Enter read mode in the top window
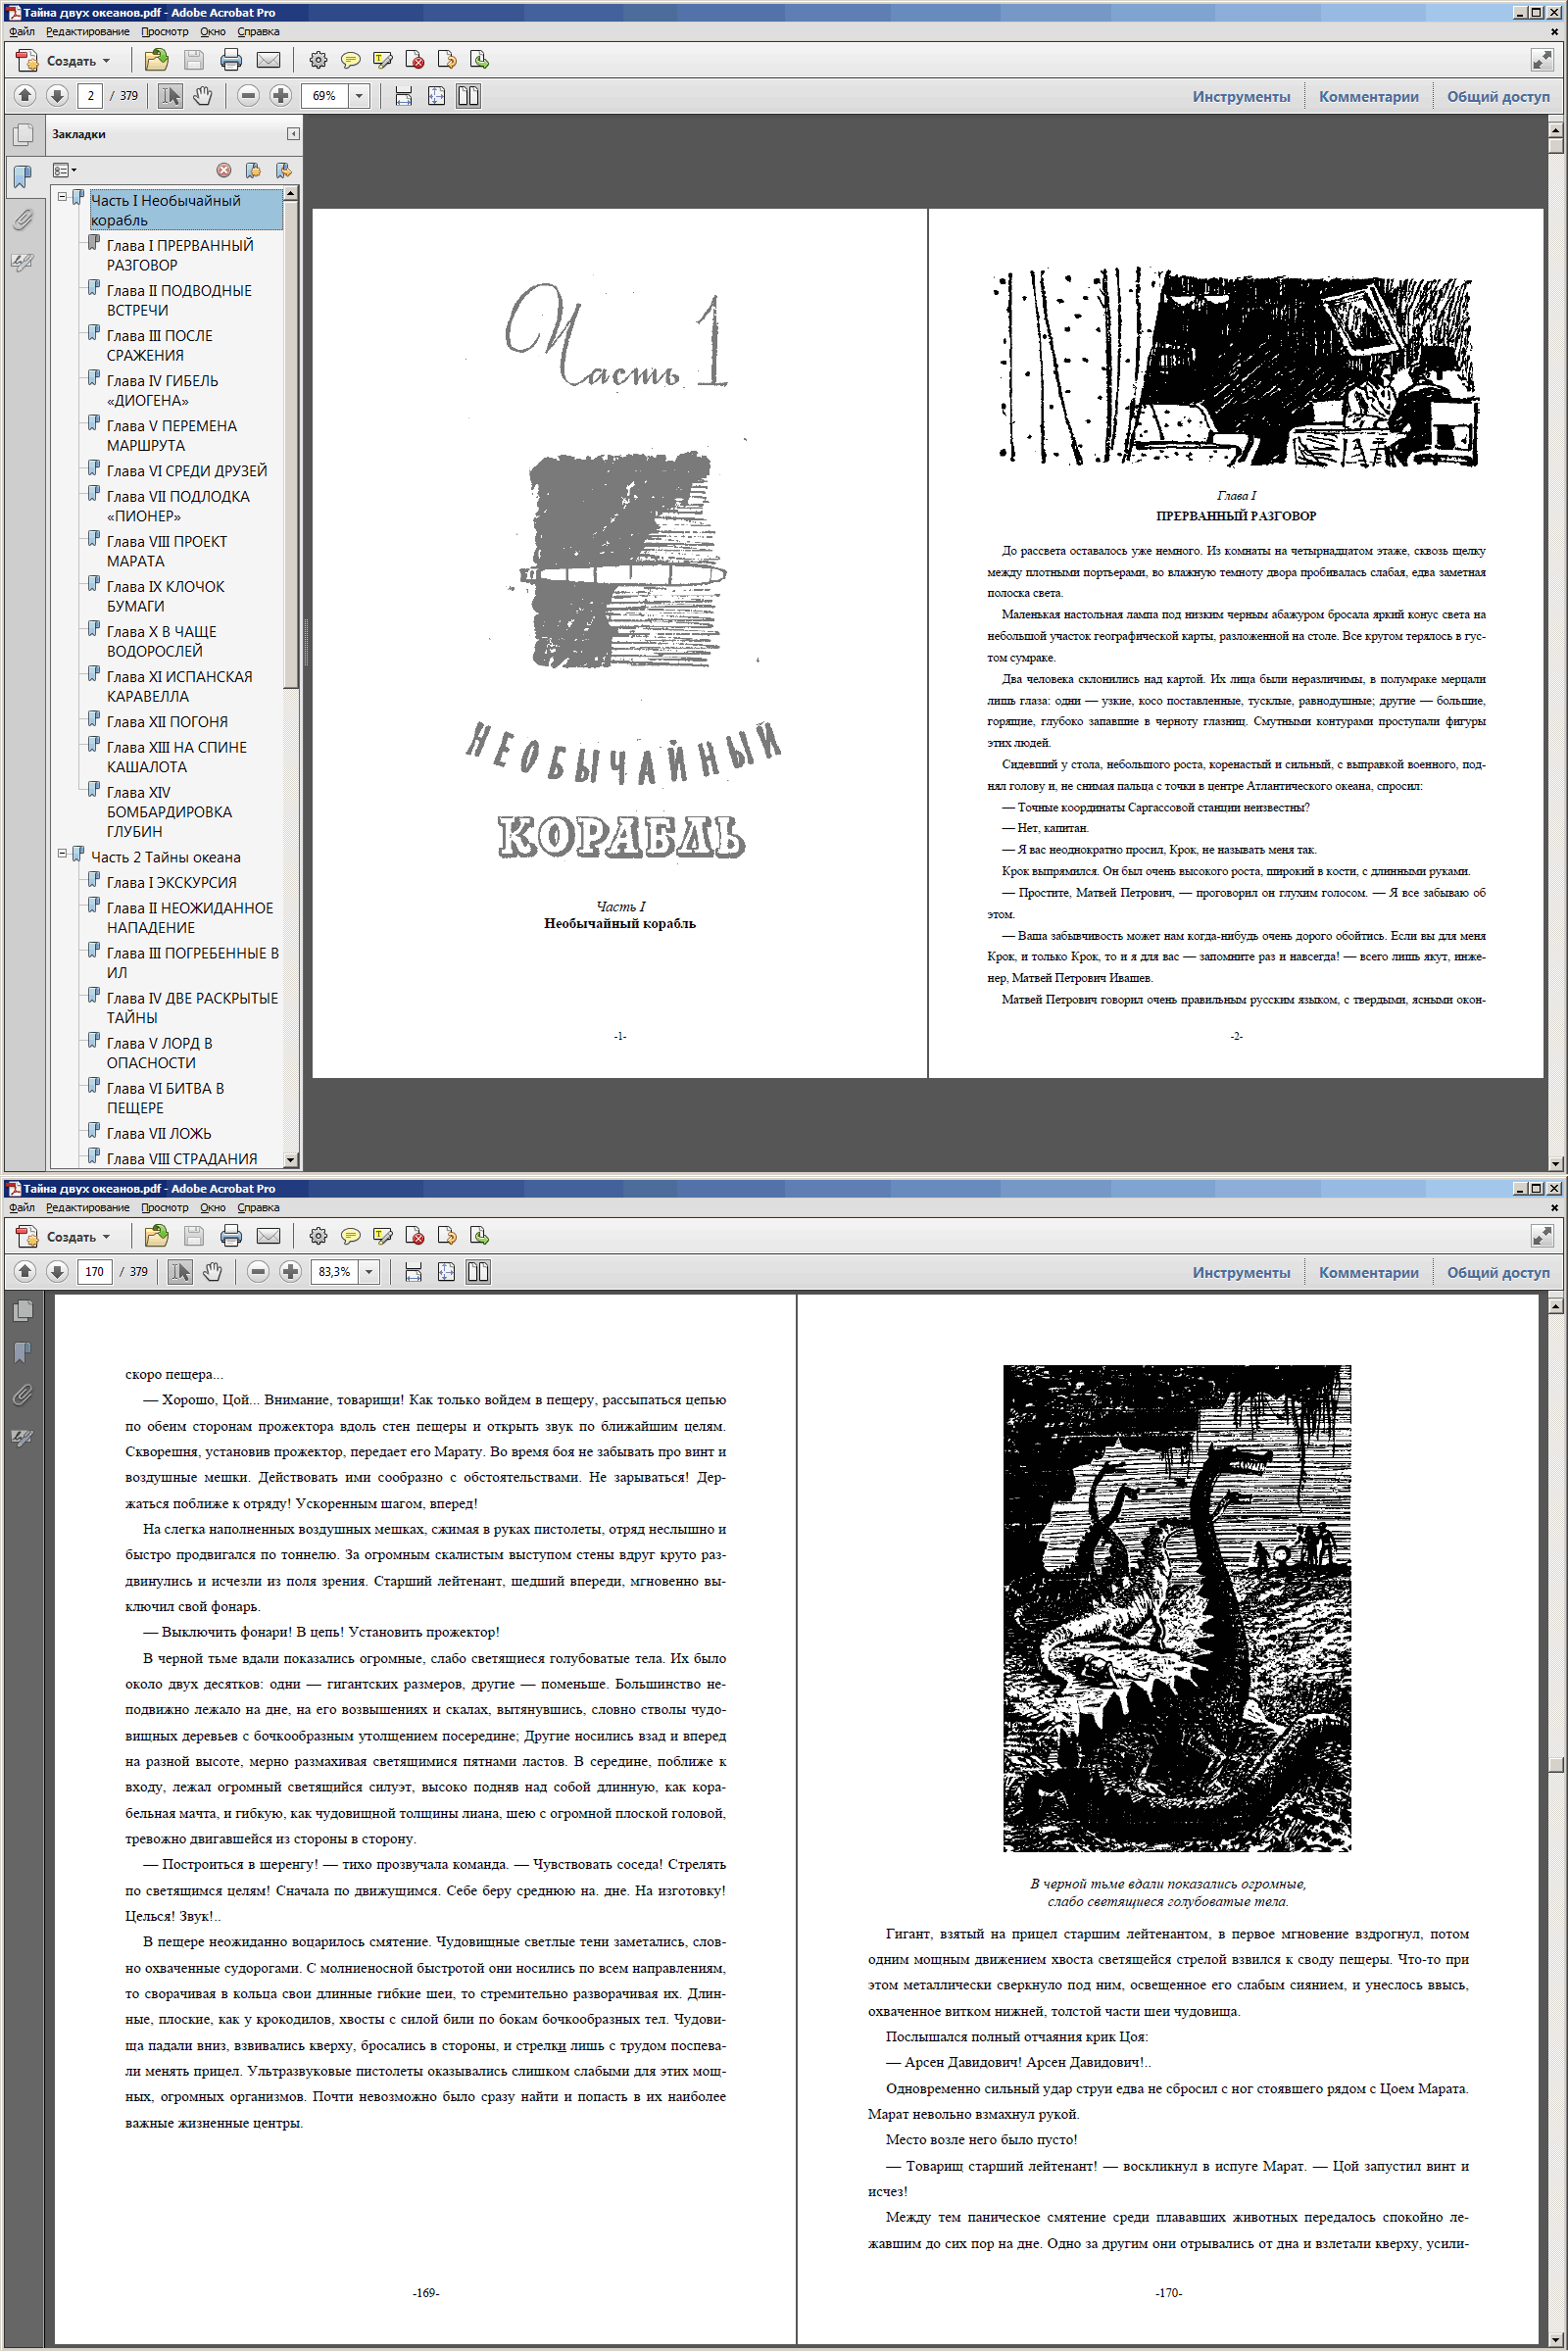 point(1541,60)
